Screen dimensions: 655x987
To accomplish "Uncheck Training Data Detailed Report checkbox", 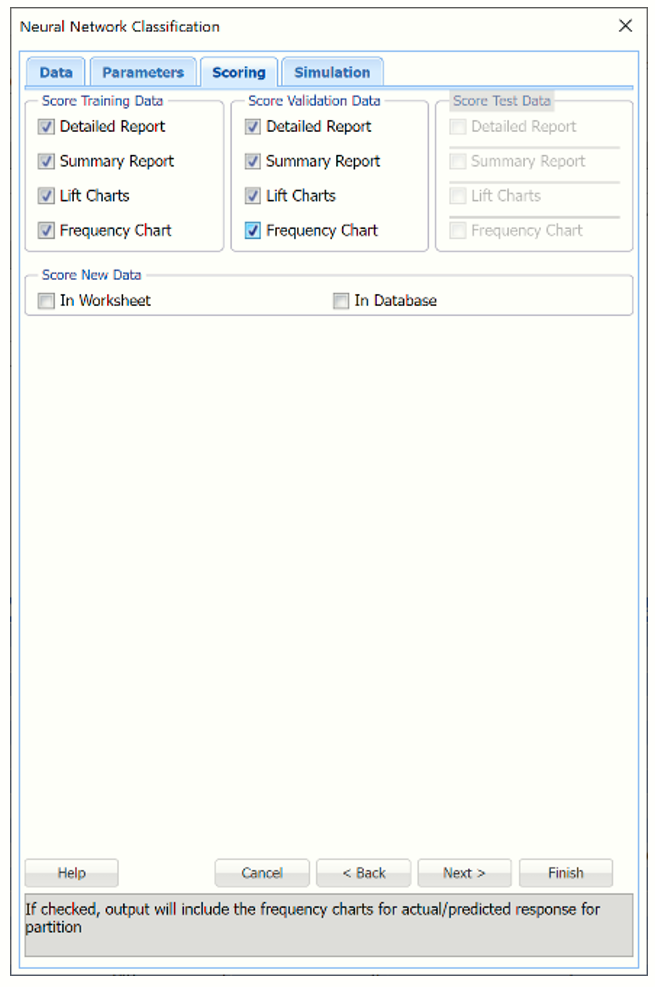I will pyautogui.click(x=46, y=127).
